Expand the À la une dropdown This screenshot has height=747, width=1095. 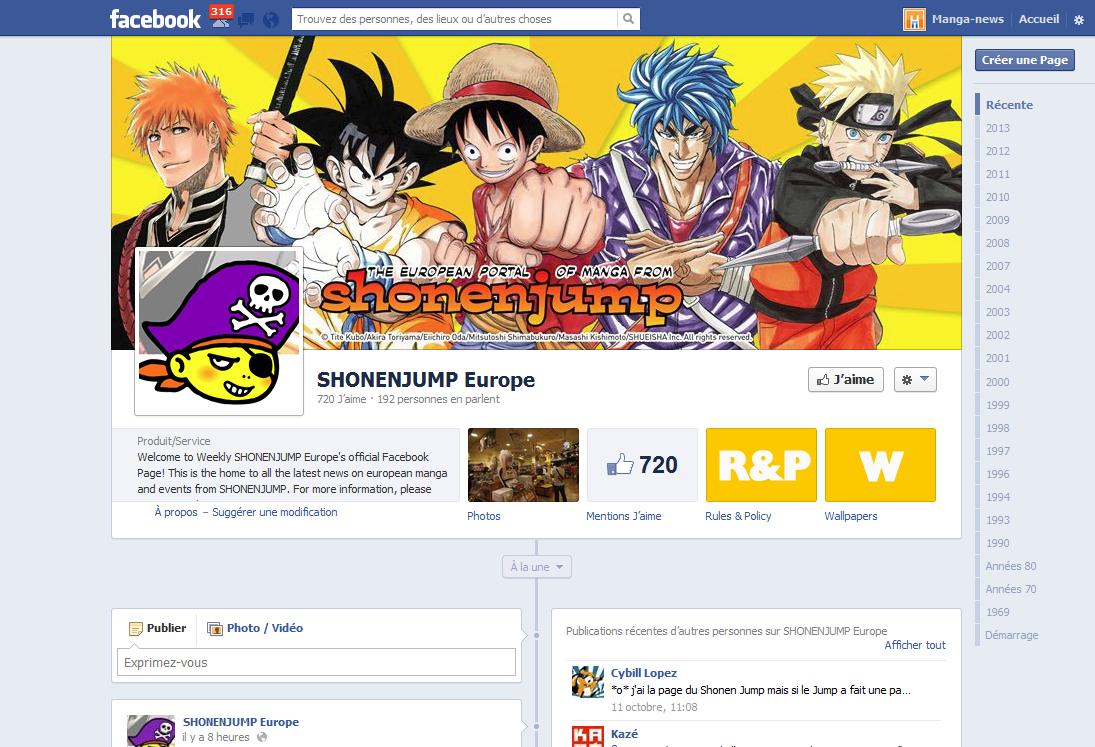536,567
